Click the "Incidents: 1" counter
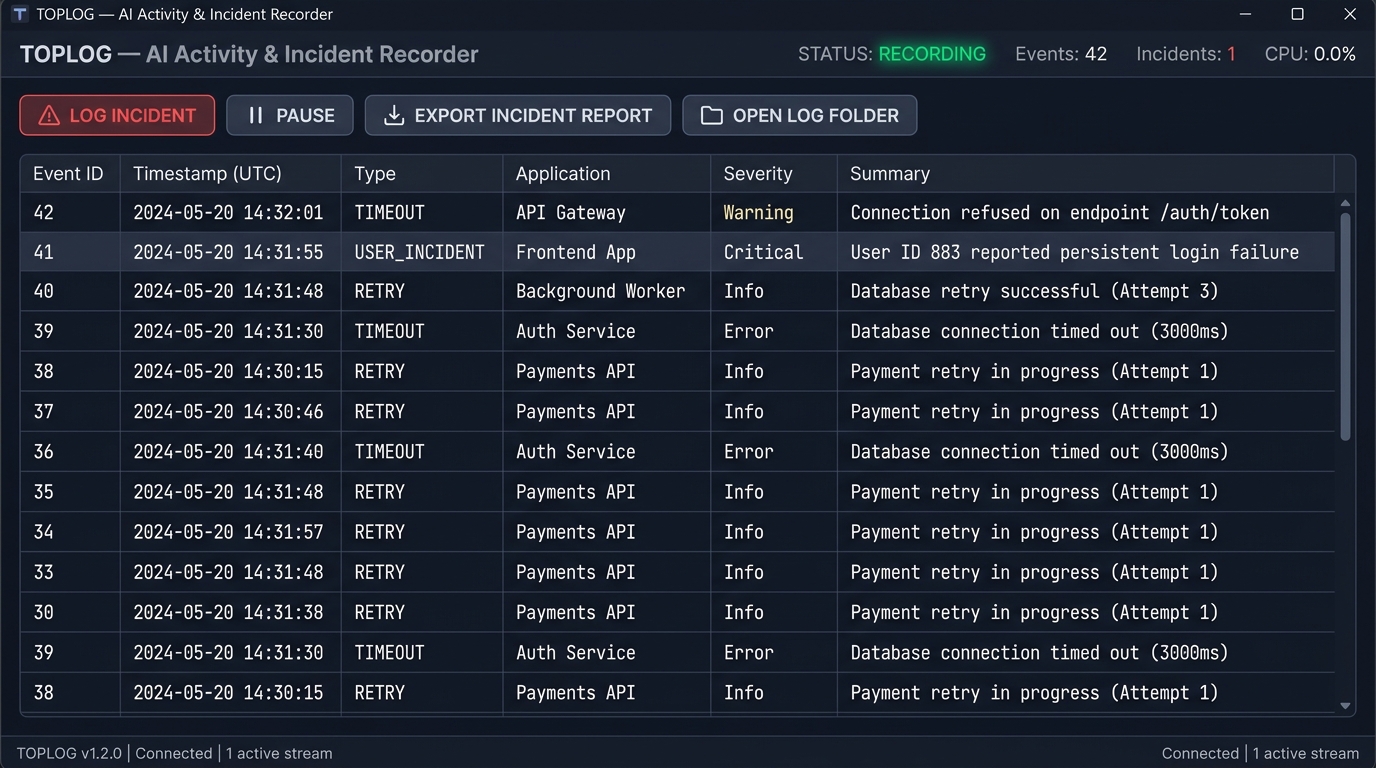 [1186, 54]
